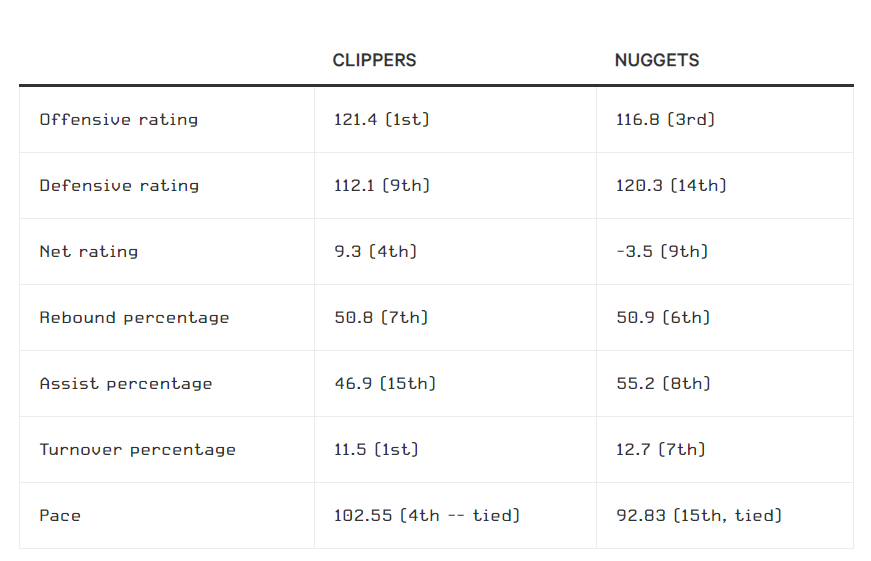871x561 pixels.
Task: Click the Clippers 11.5 (1st) turnover value
Action: 377,450
